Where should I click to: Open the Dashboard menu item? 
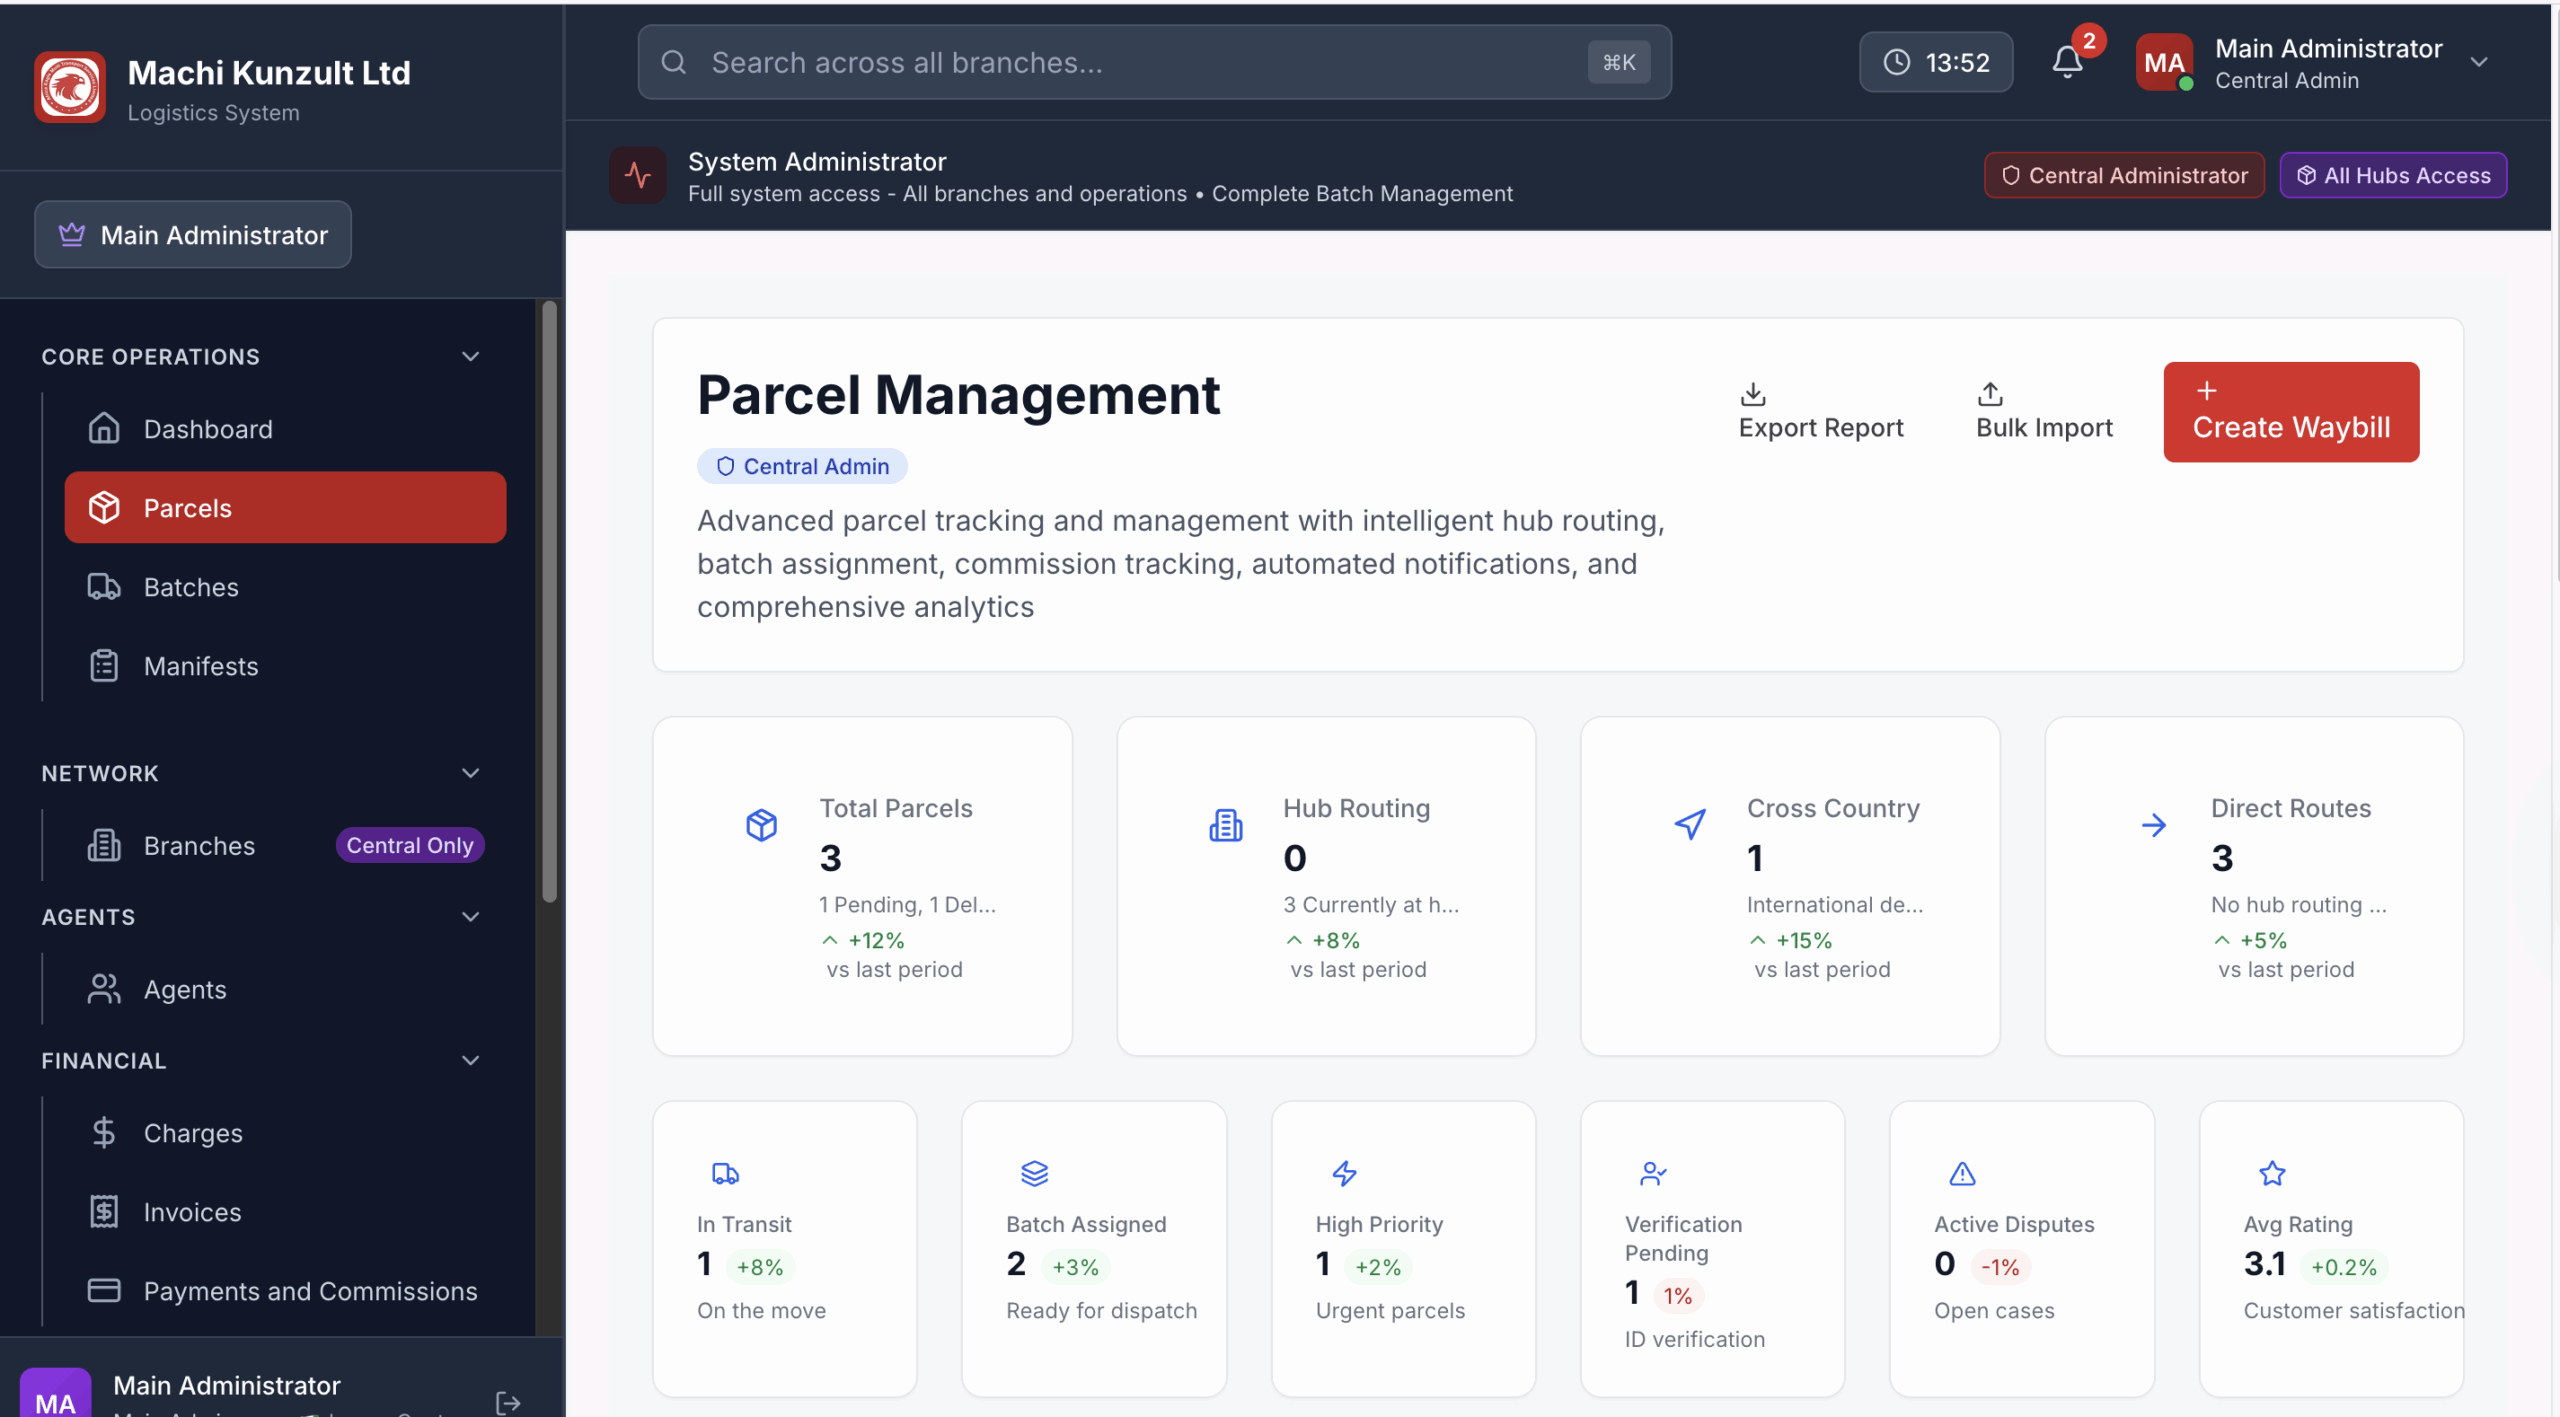[207, 429]
